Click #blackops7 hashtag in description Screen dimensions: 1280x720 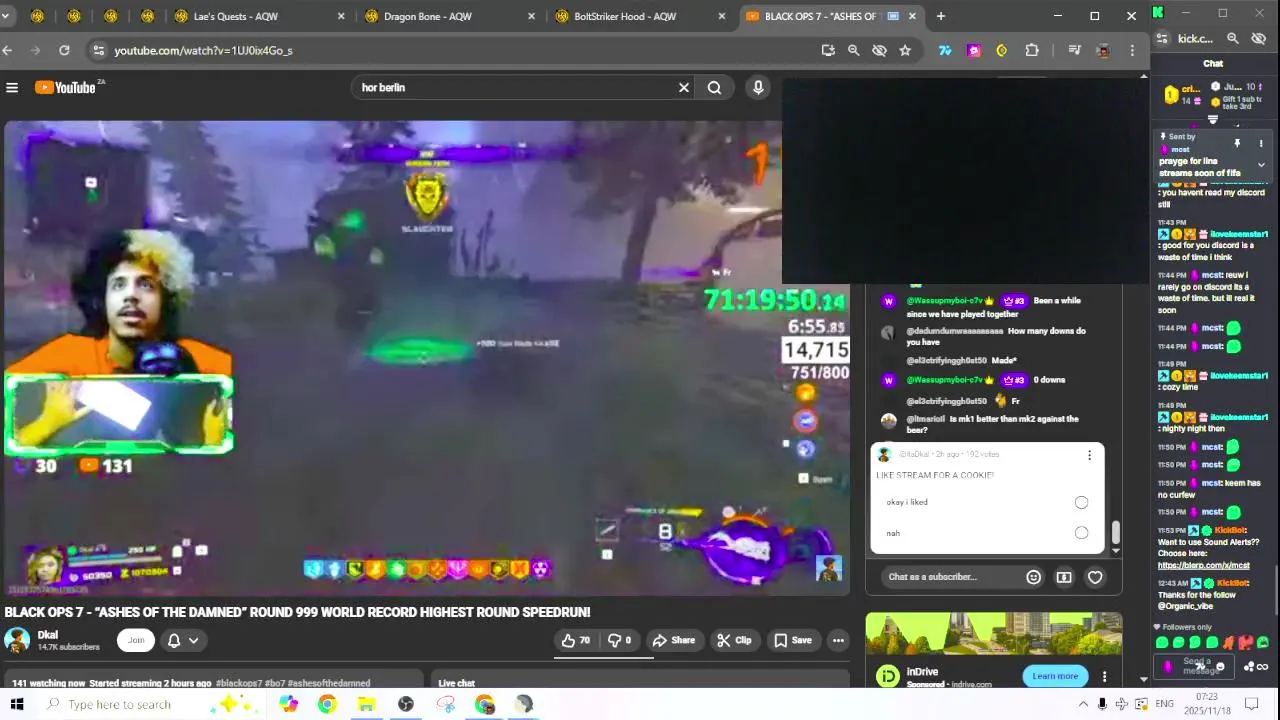point(239,683)
